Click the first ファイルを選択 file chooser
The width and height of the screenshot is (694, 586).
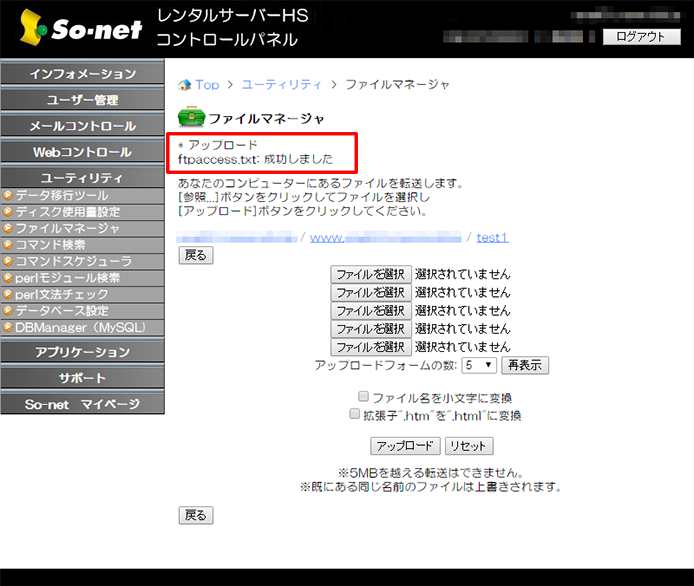pyautogui.click(x=370, y=275)
